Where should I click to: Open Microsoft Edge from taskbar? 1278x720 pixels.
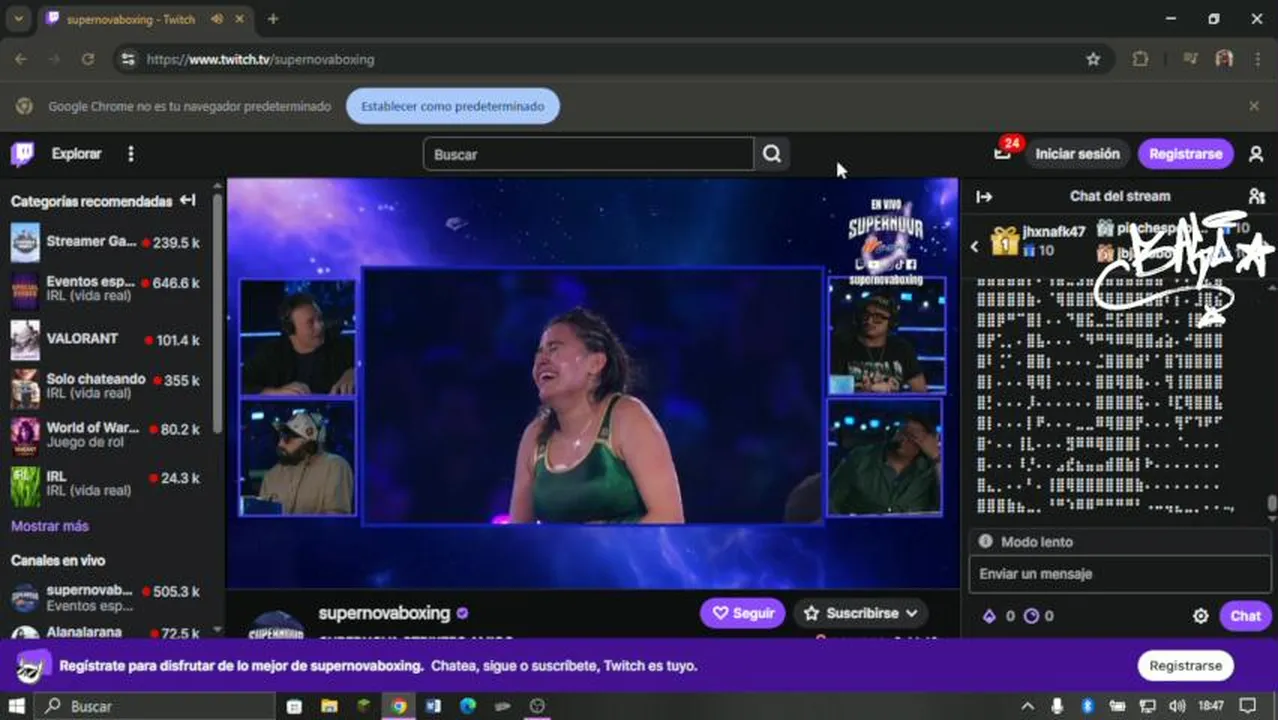pos(468,706)
